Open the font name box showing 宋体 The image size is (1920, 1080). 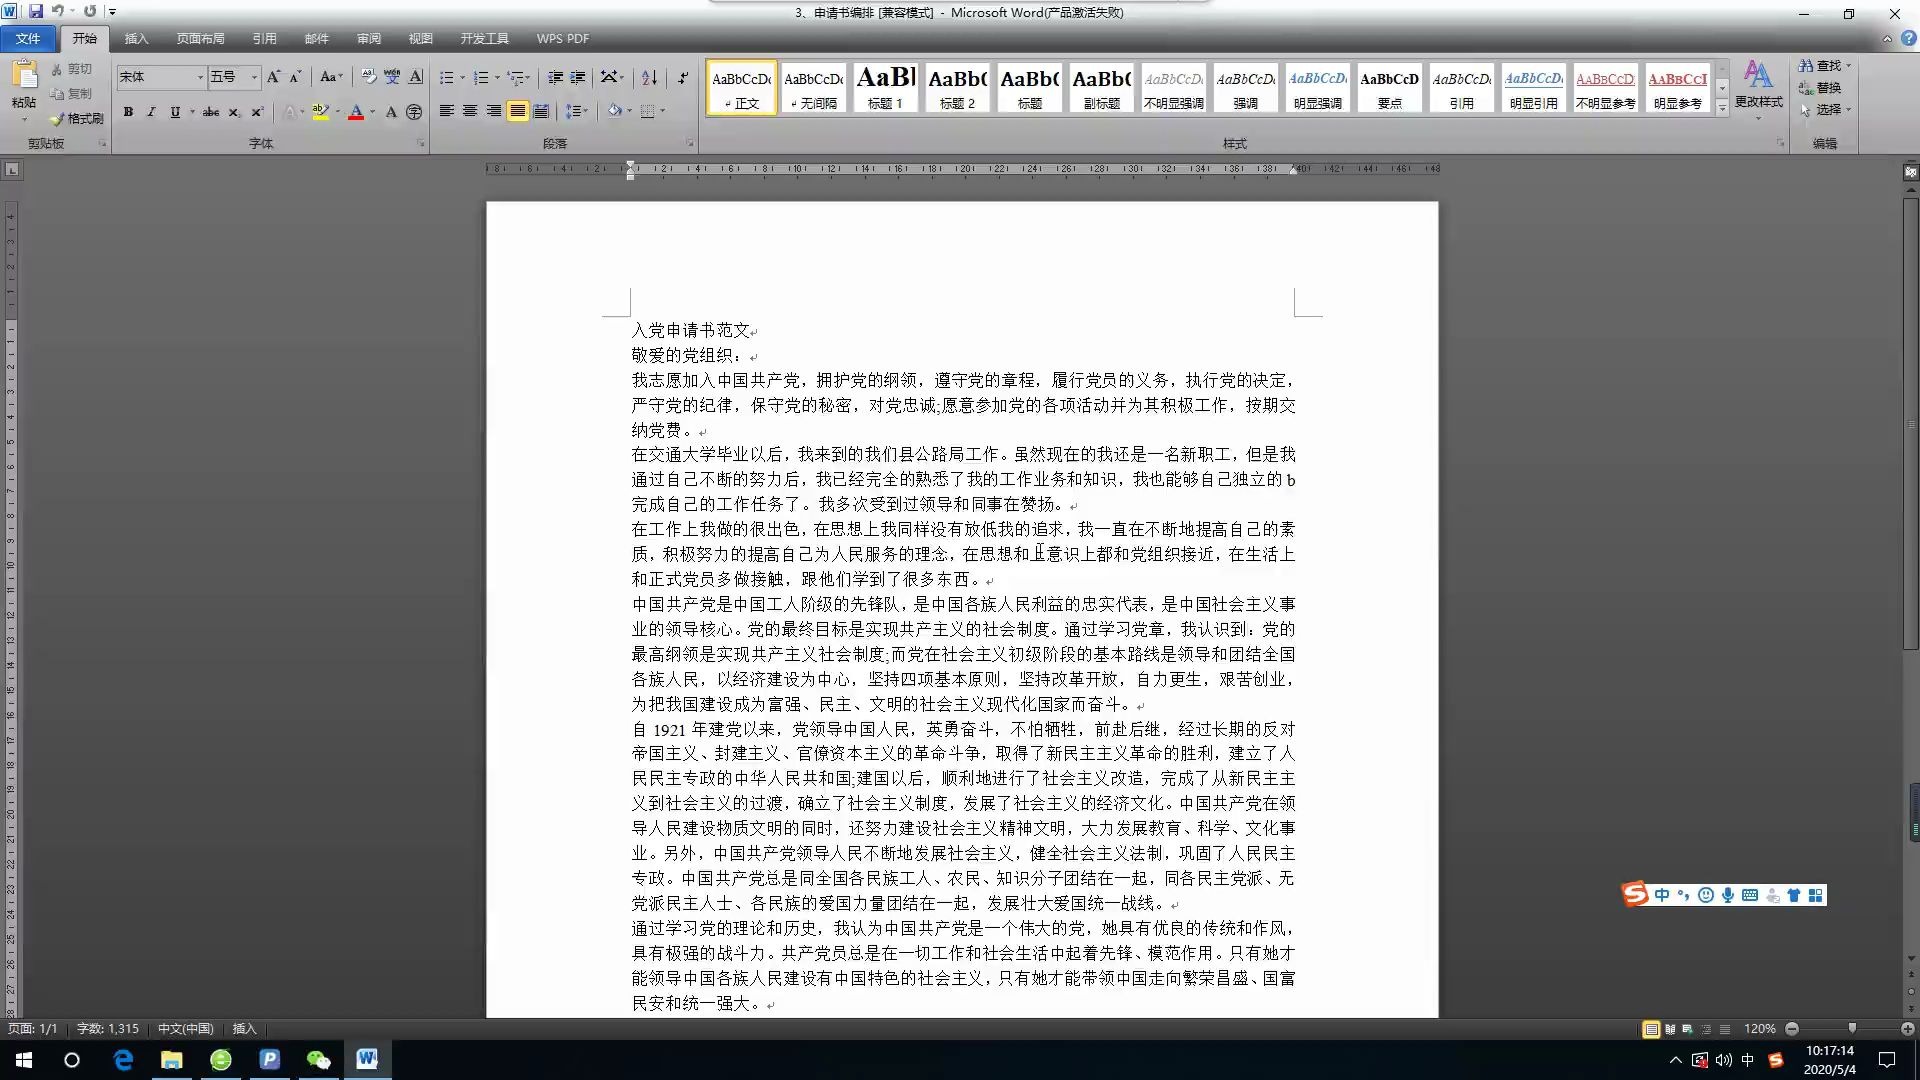click(x=161, y=77)
